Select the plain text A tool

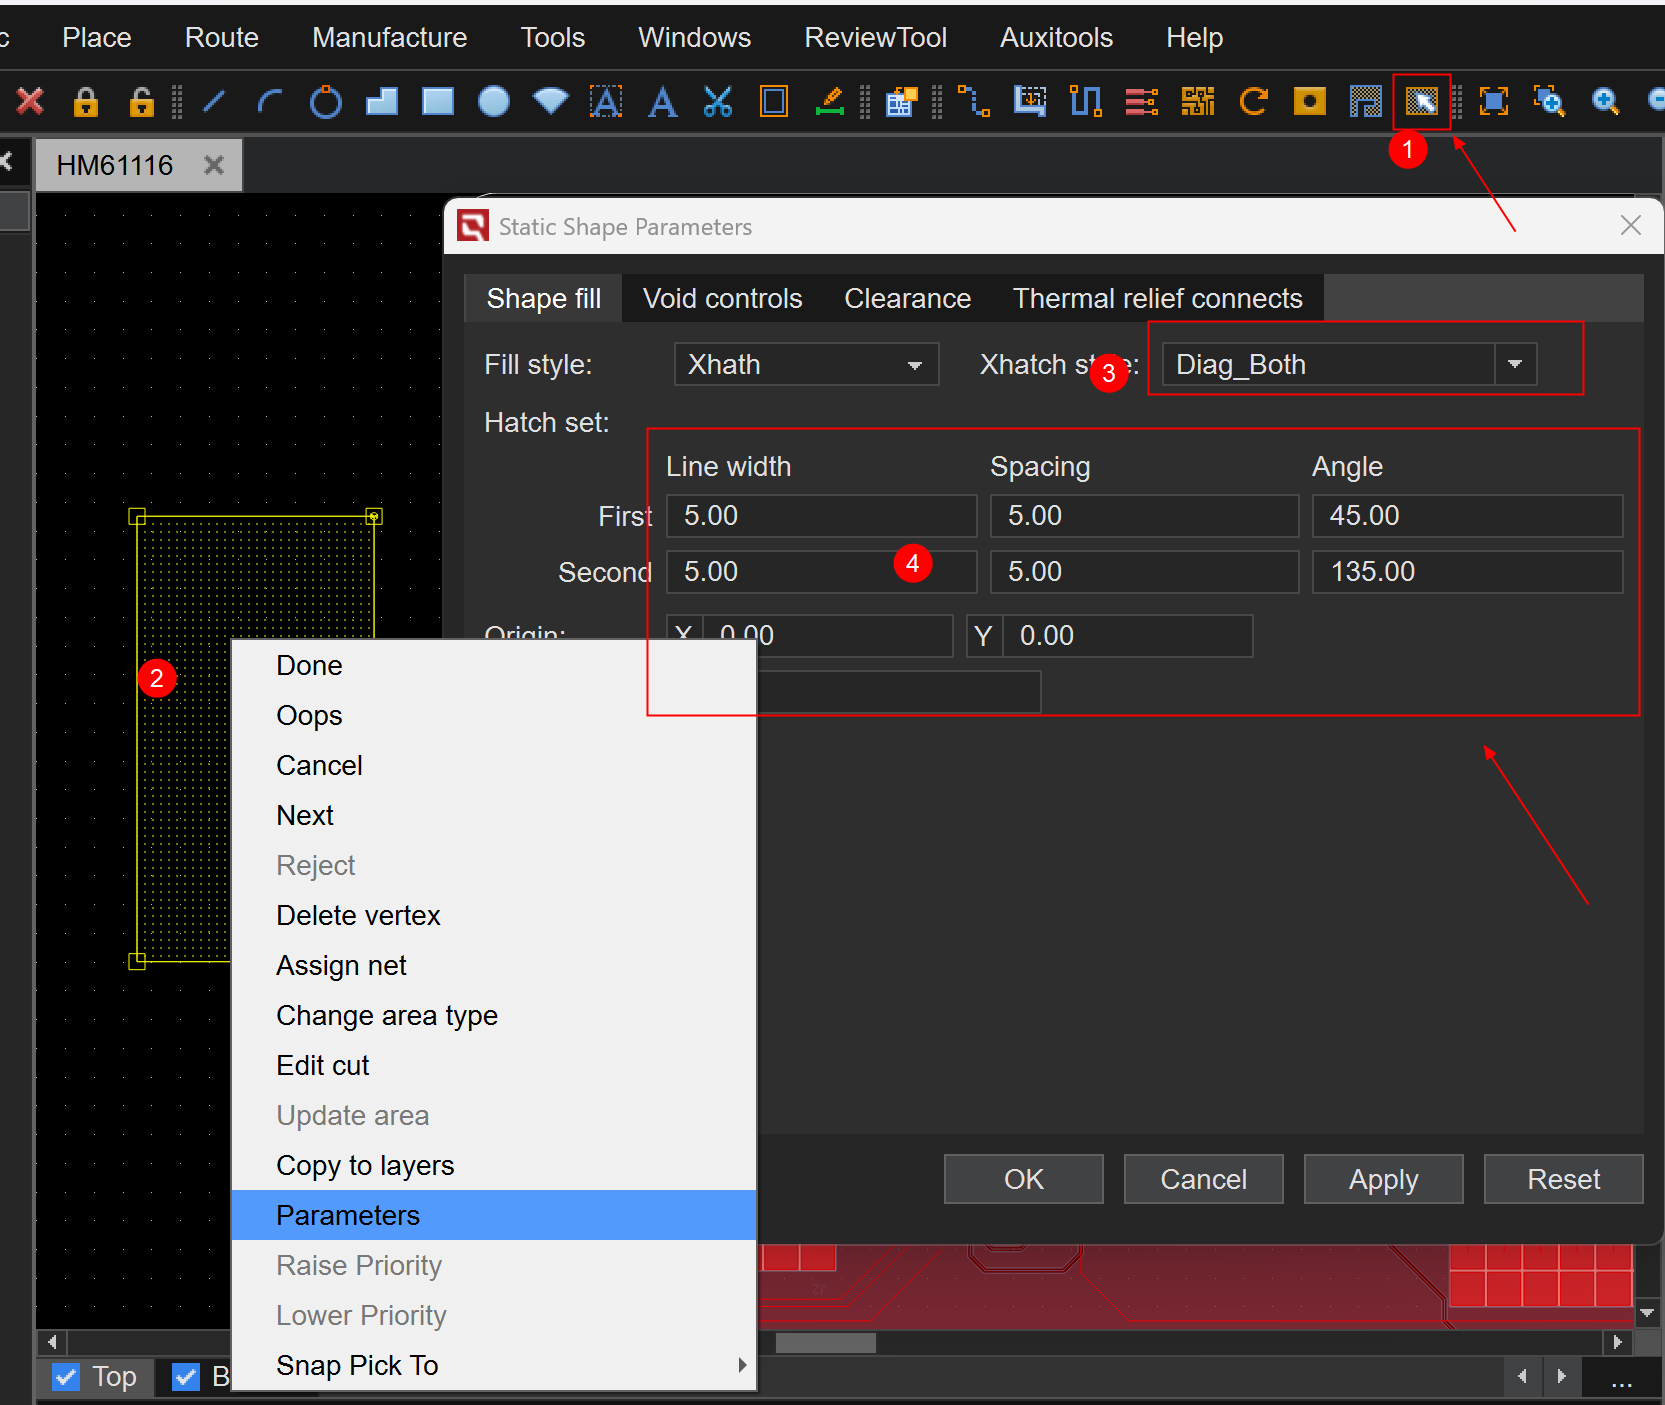[x=662, y=101]
